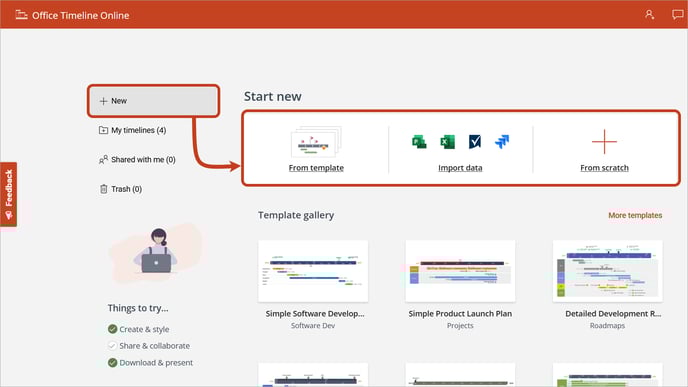This screenshot has height=387, width=688.
Task: Toggle the Download & present checkmark
Action: [x=112, y=362]
